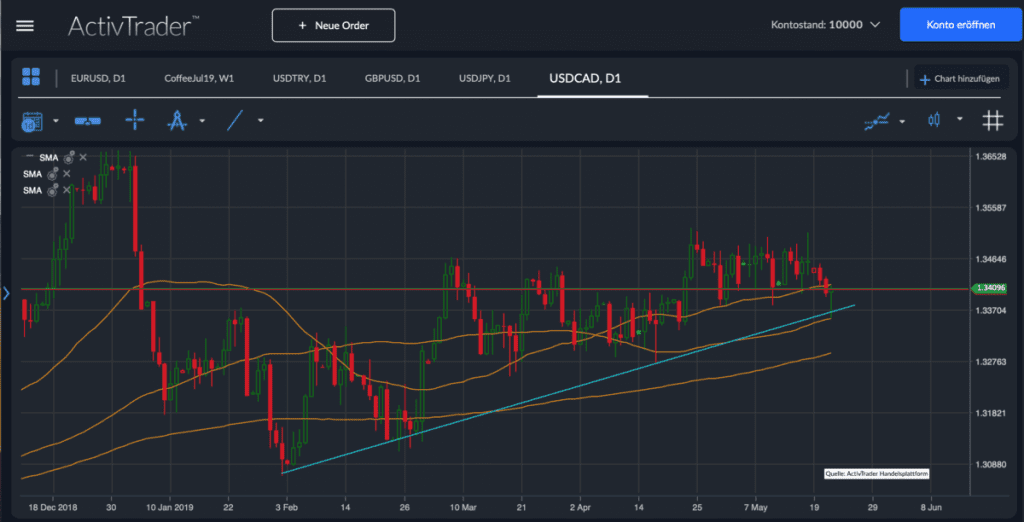The width and height of the screenshot is (1024, 522).
Task: Open settings gear of topmost SMA
Action: click(x=69, y=157)
